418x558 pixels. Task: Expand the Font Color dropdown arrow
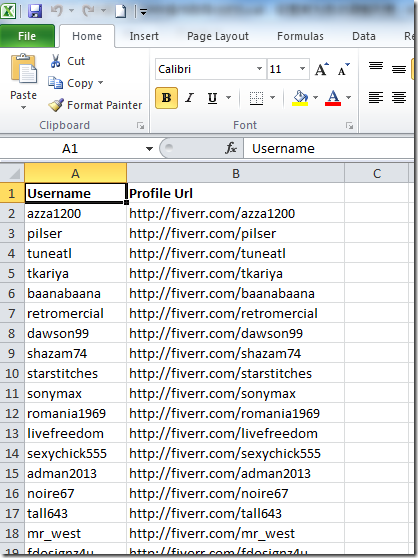pyautogui.click(x=348, y=98)
